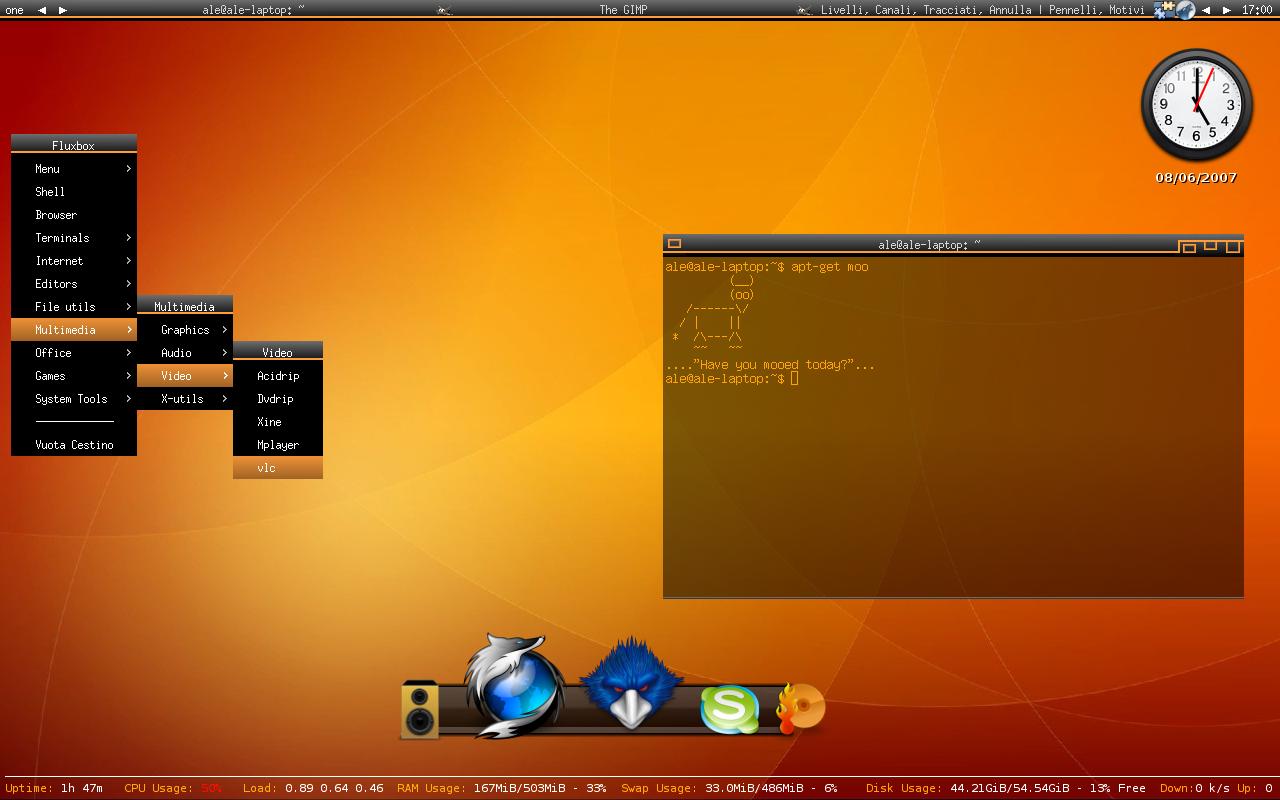The image size is (1280, 800).
Task: Expand the X-utils submenu in Multimedia
Action: tap(185, 399)
